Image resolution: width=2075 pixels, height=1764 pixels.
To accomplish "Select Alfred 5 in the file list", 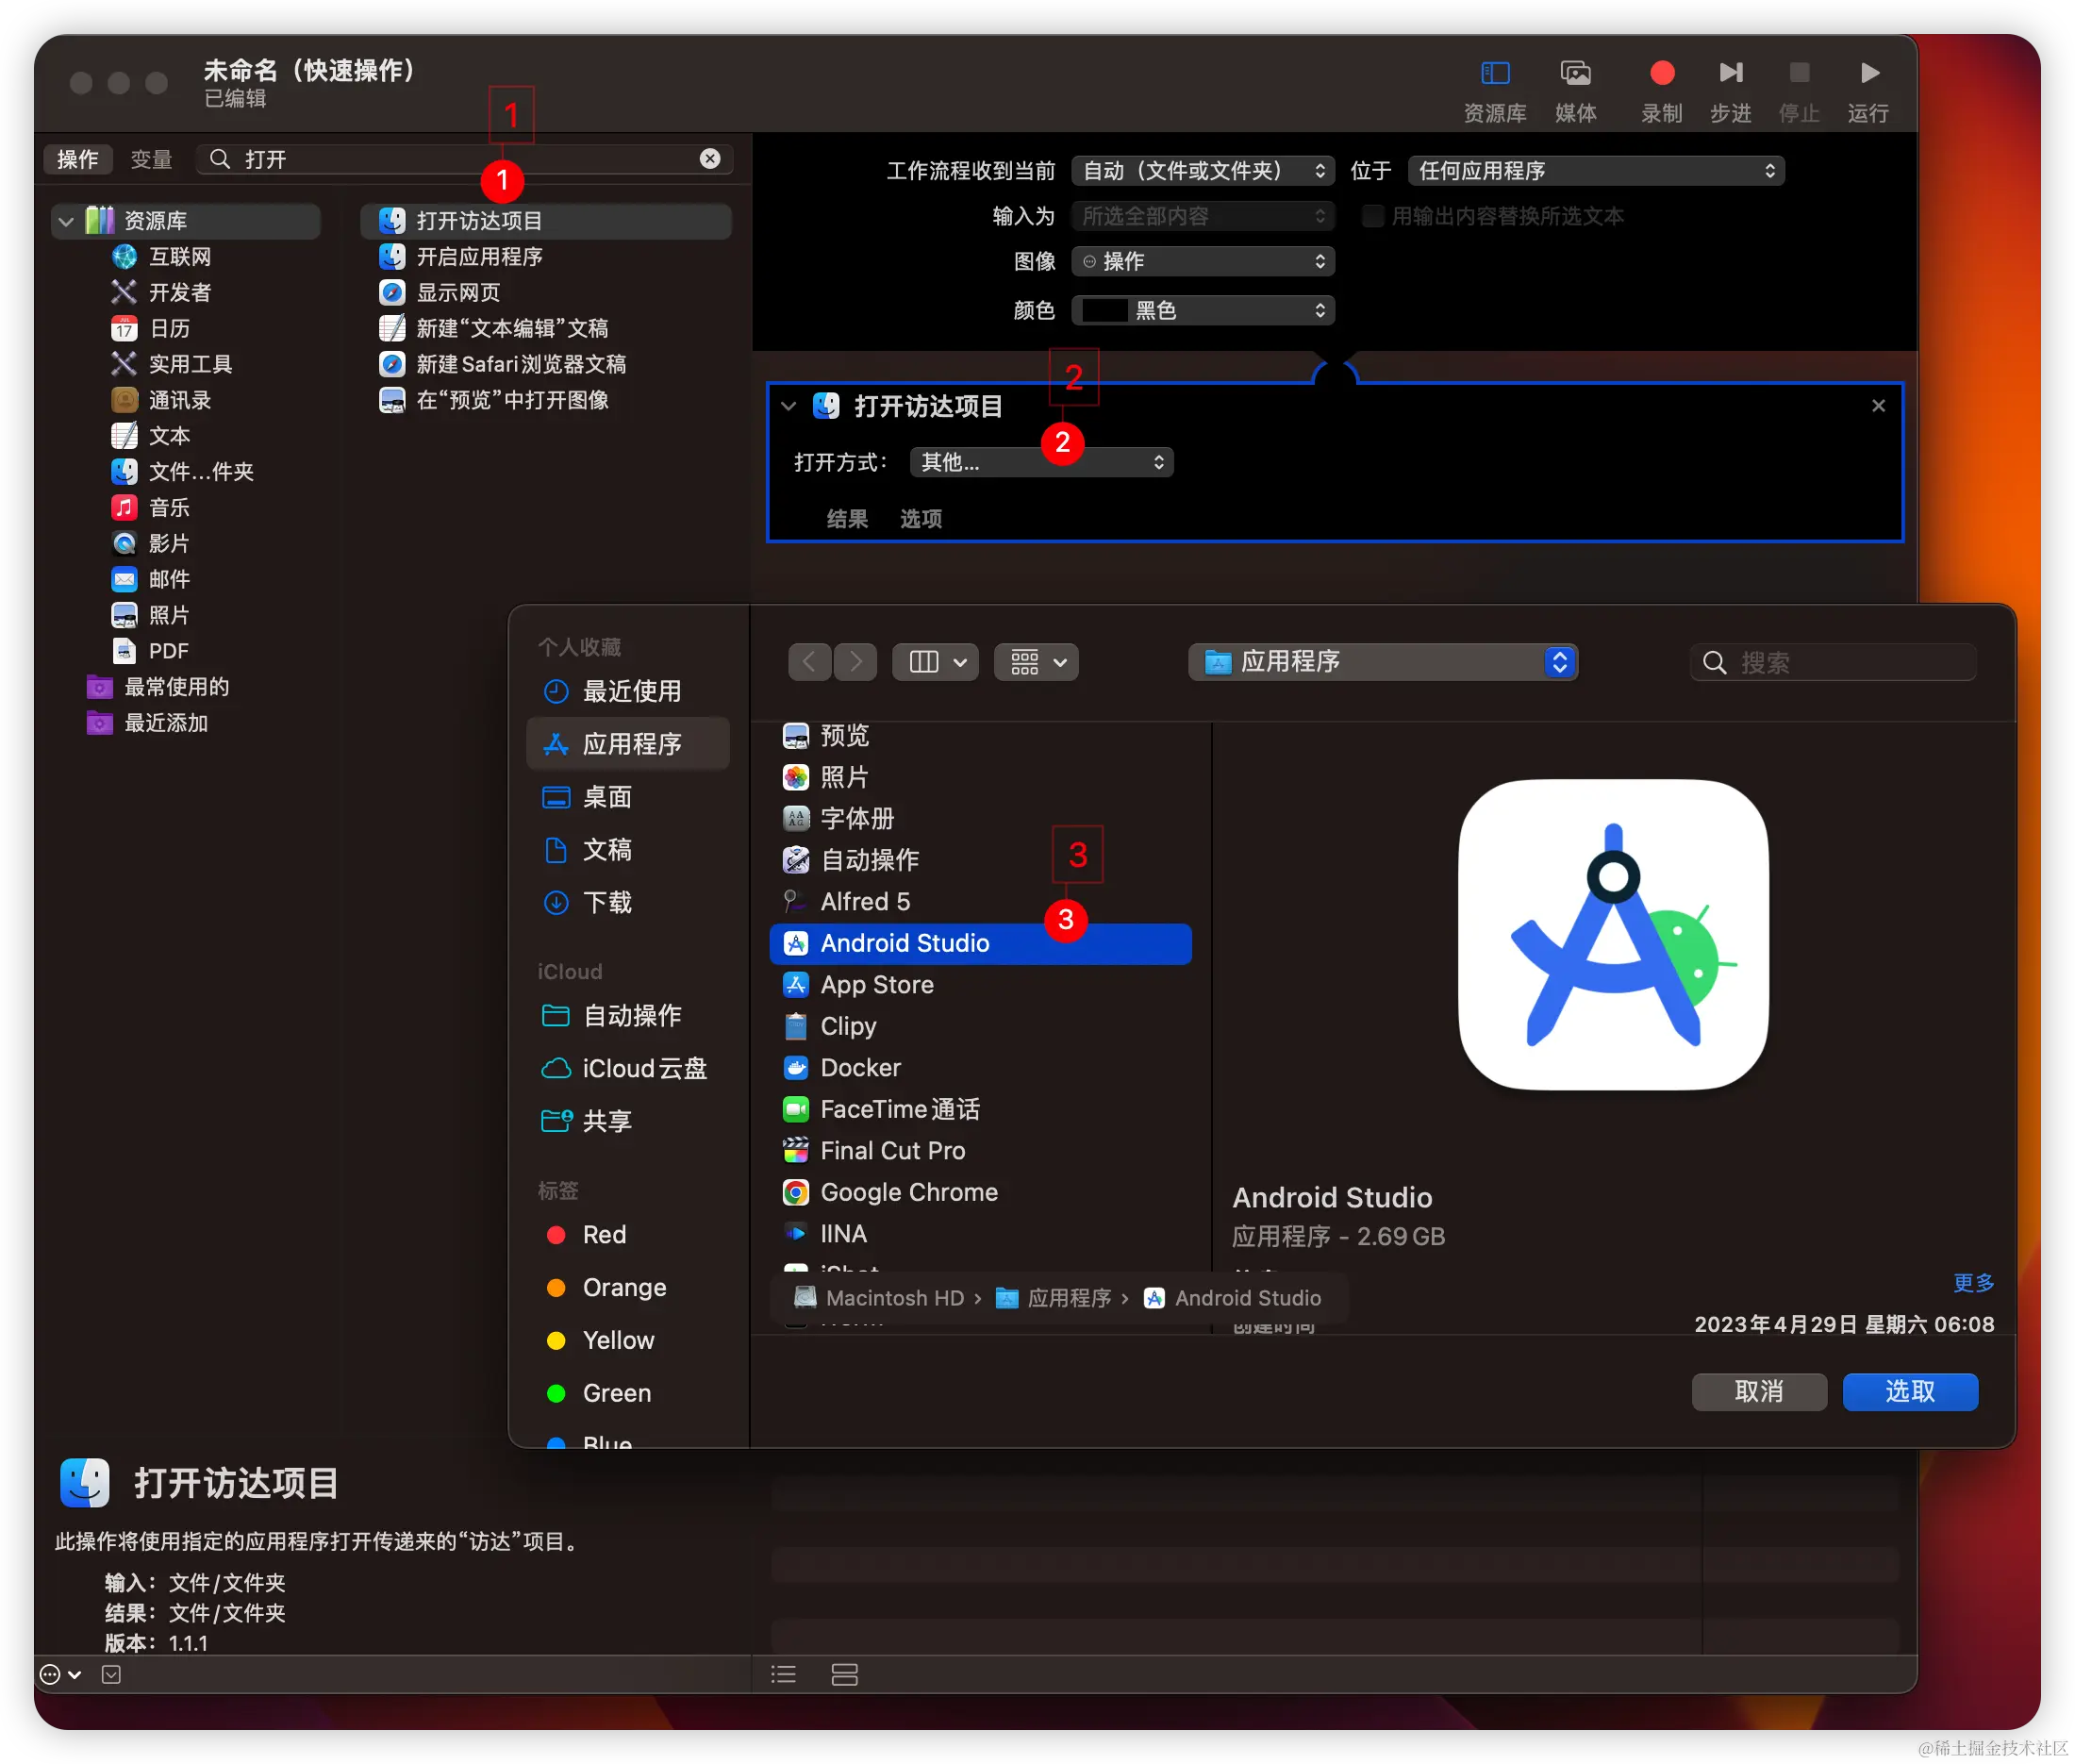I will [x=980, y=902].
